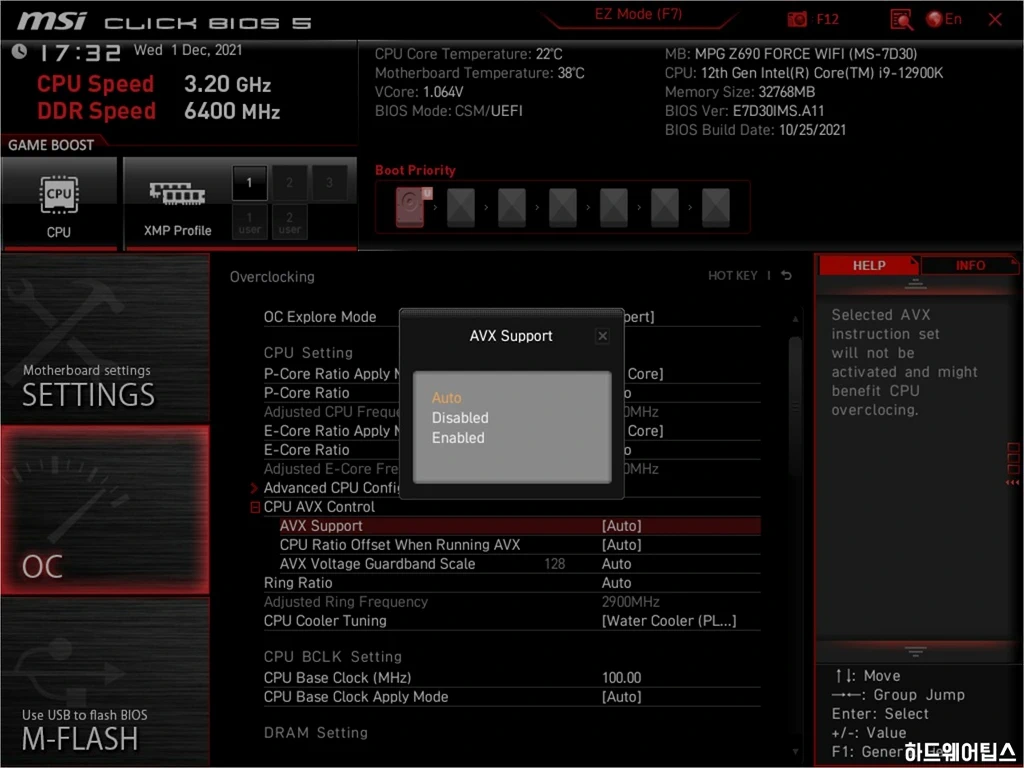Click the clock icon beside the time
Image resolution: width=1024 pixels, height=768 pixels.
20,51
